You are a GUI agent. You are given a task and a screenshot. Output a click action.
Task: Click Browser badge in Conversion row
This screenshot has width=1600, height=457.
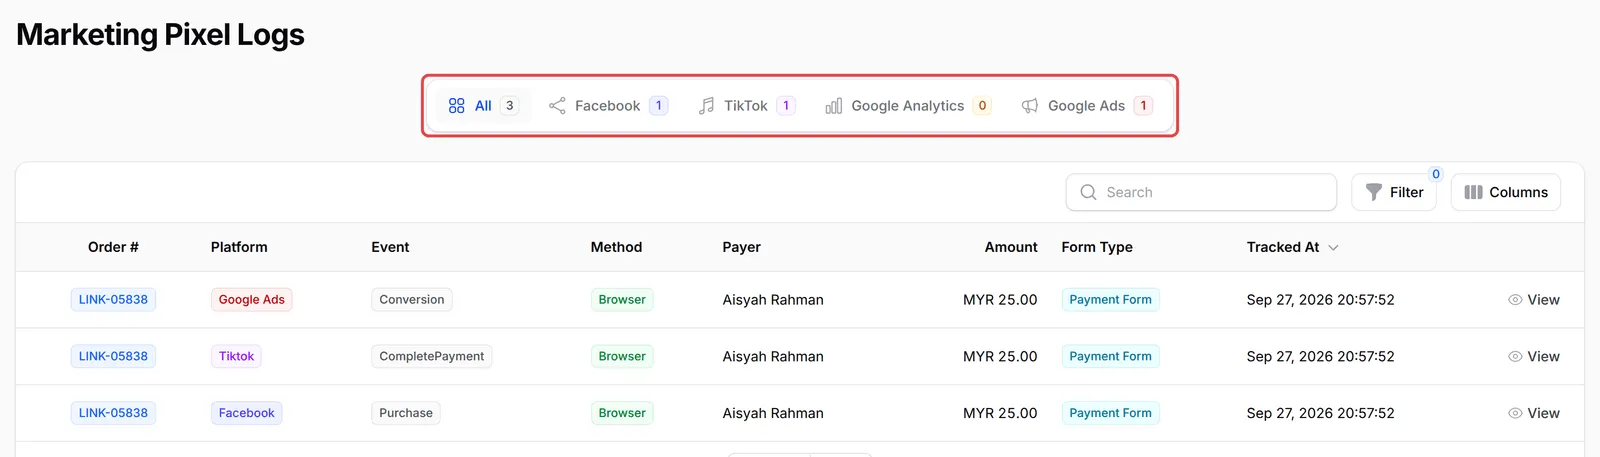click(622, 300)
